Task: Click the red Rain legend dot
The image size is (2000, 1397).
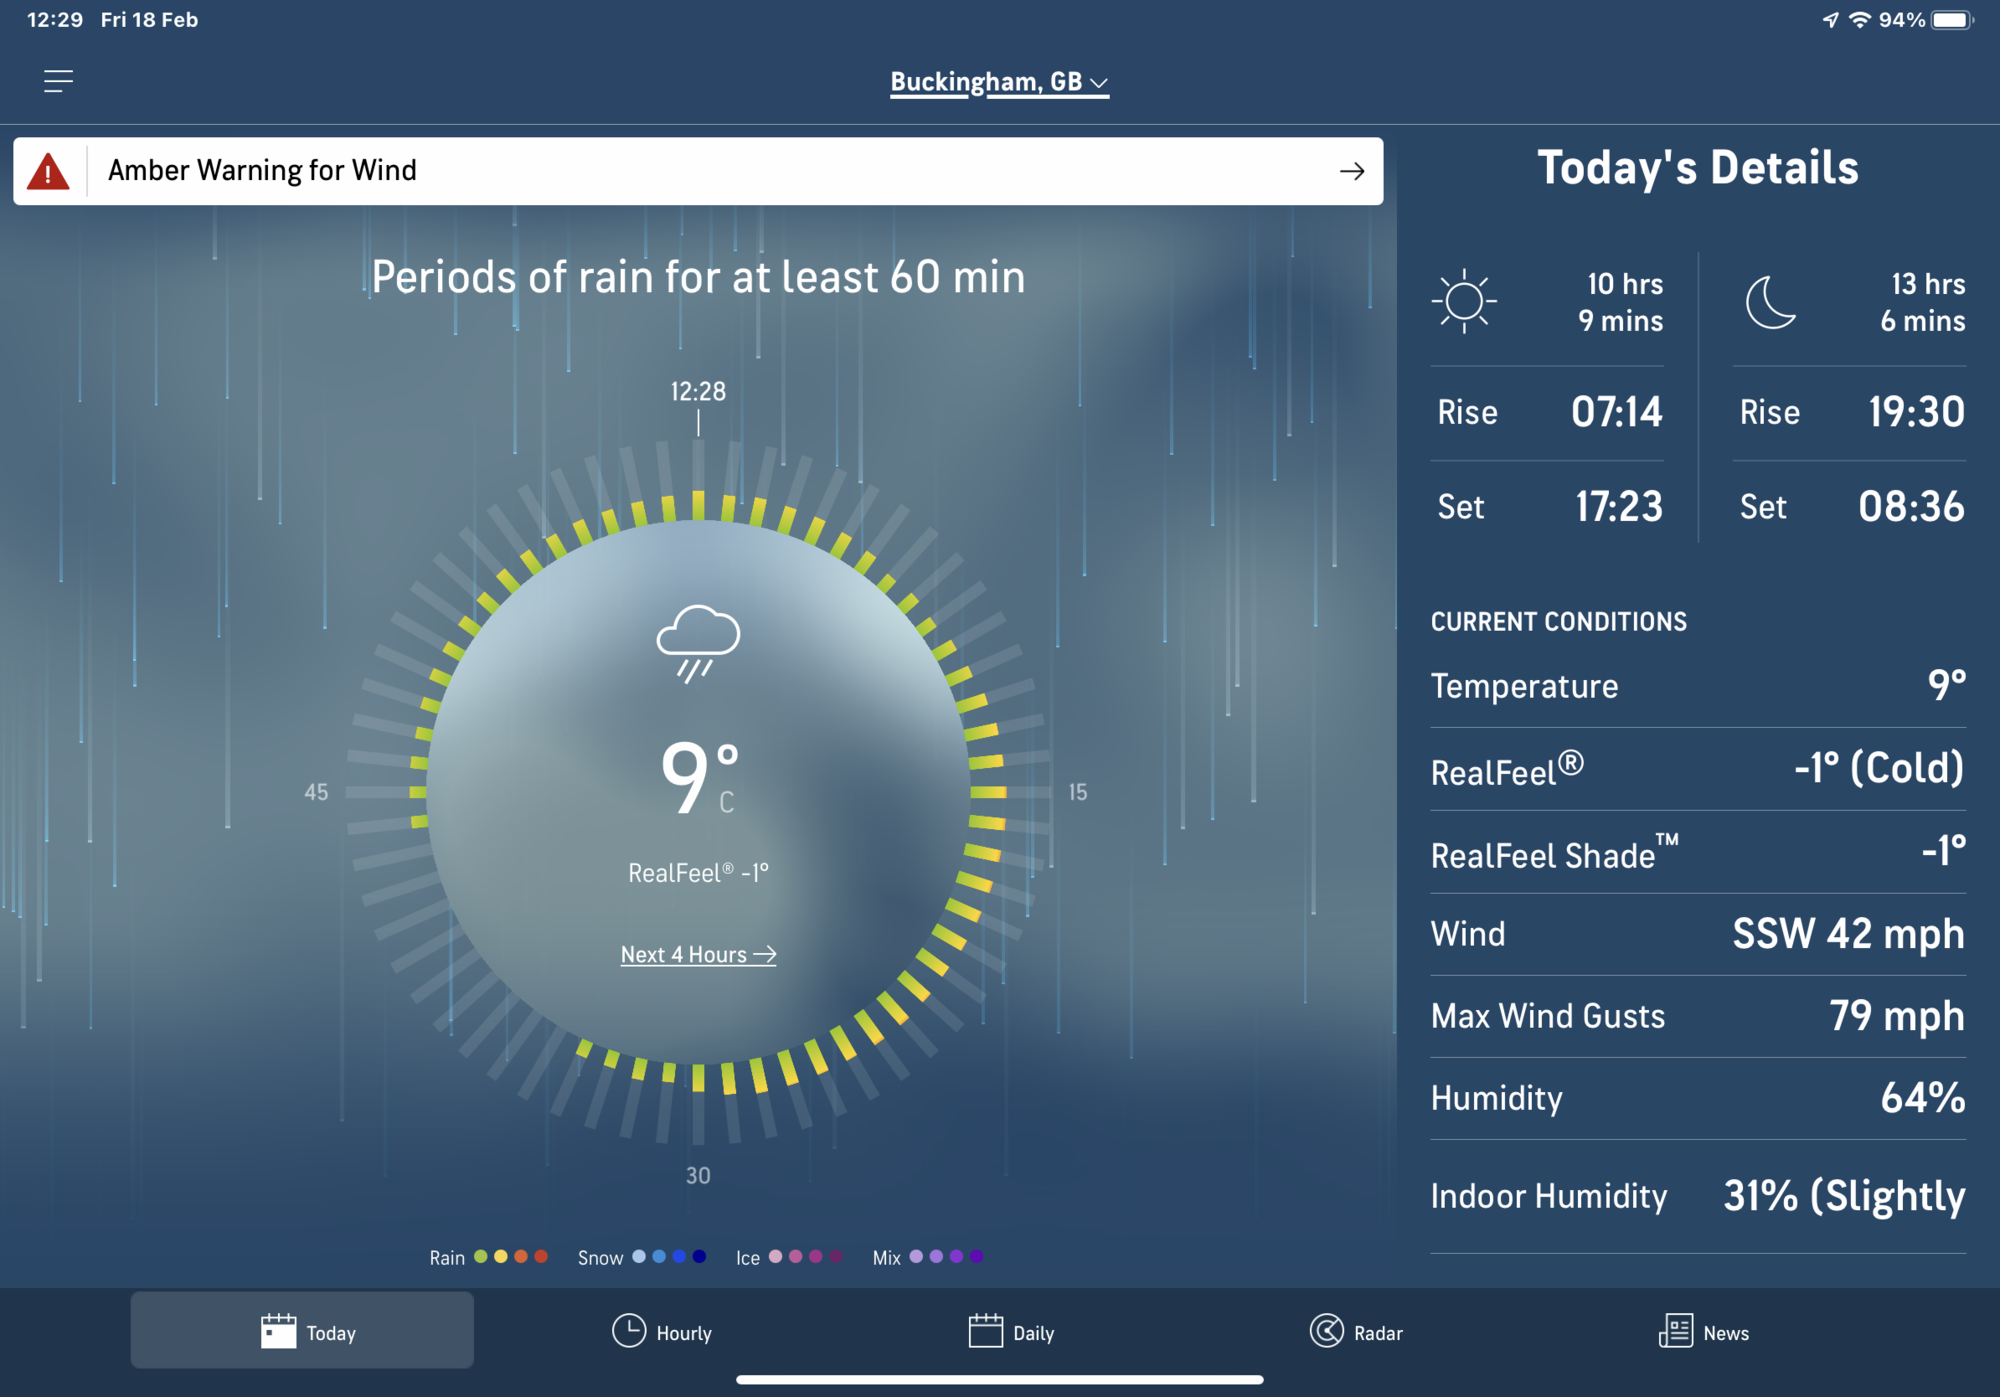Action: pos(541,1257)
